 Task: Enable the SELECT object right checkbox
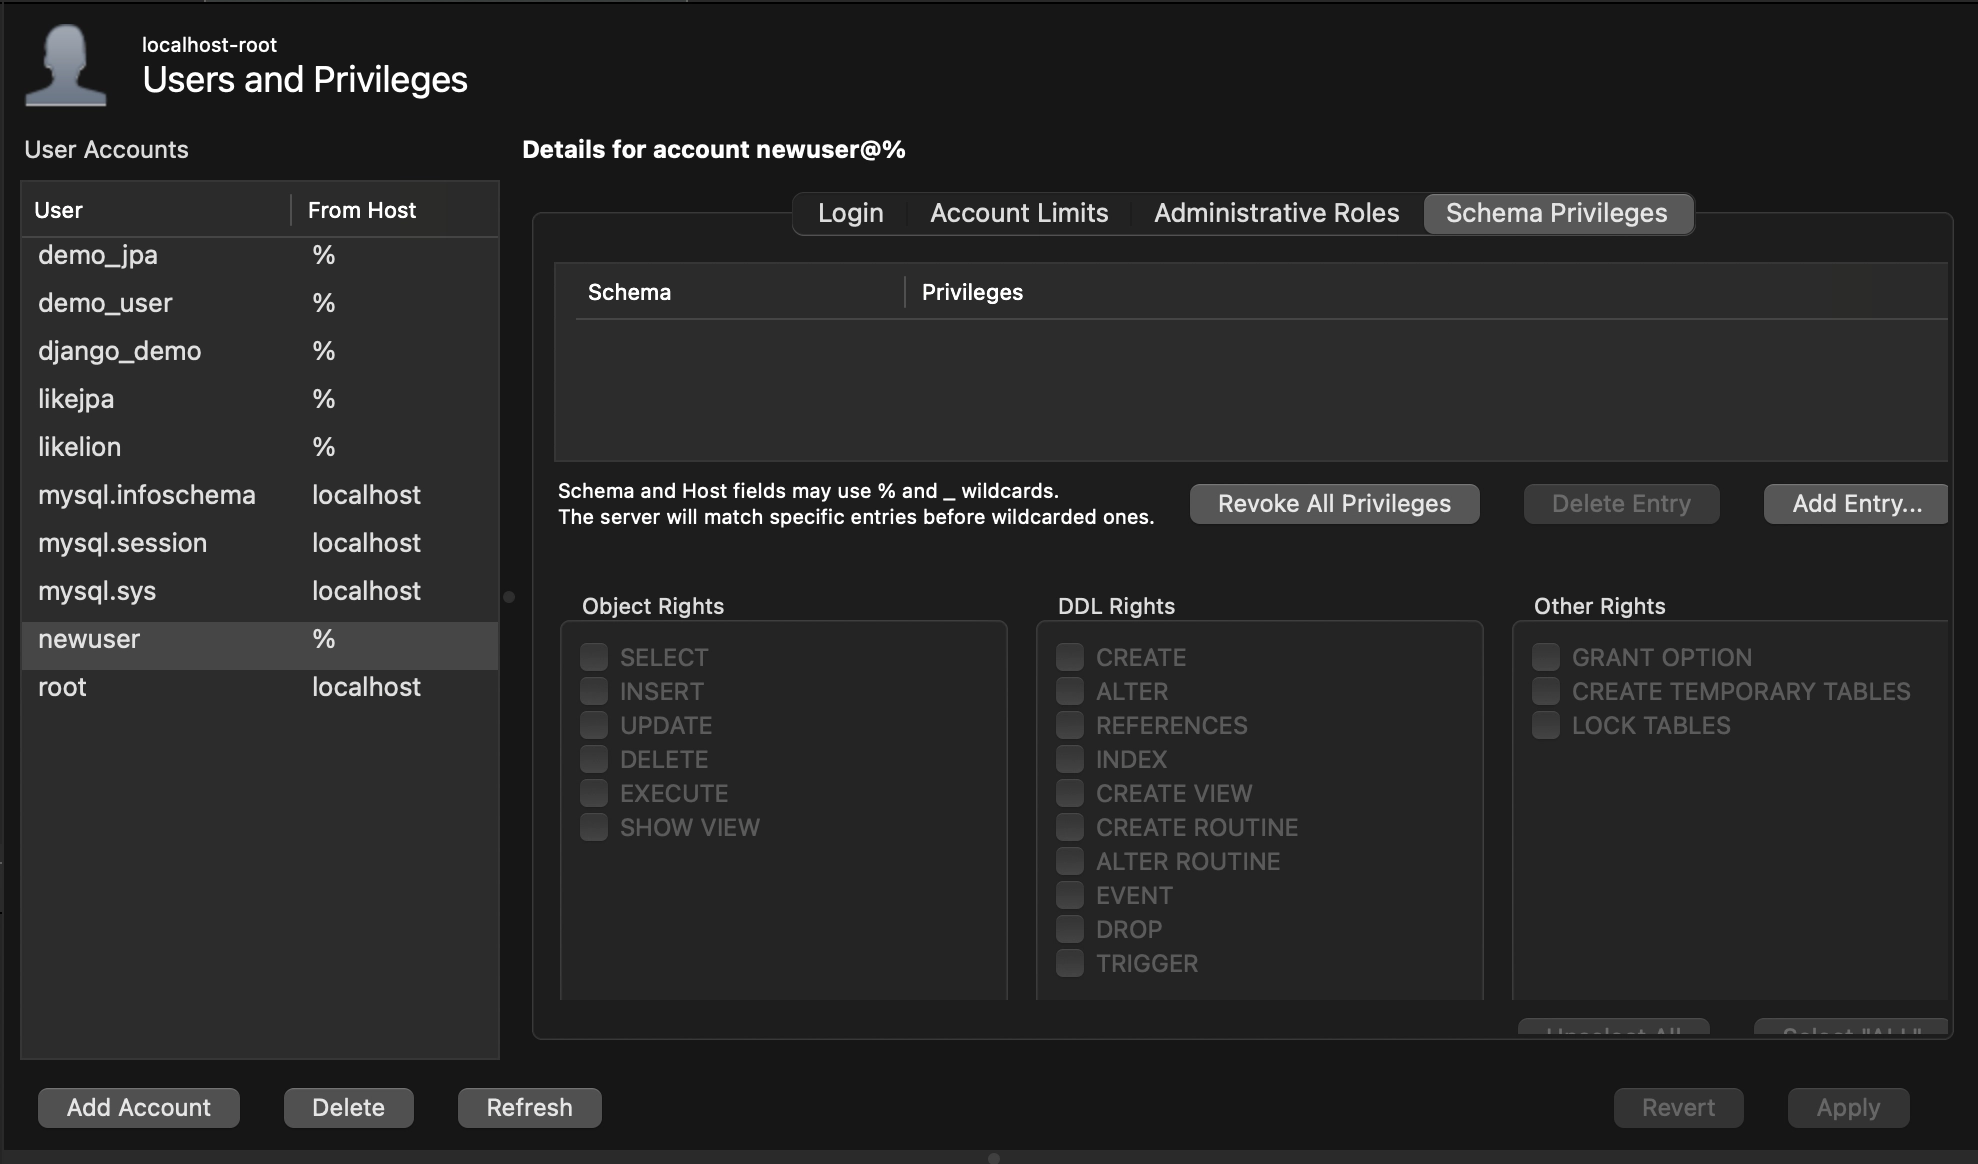coord(594,657)
